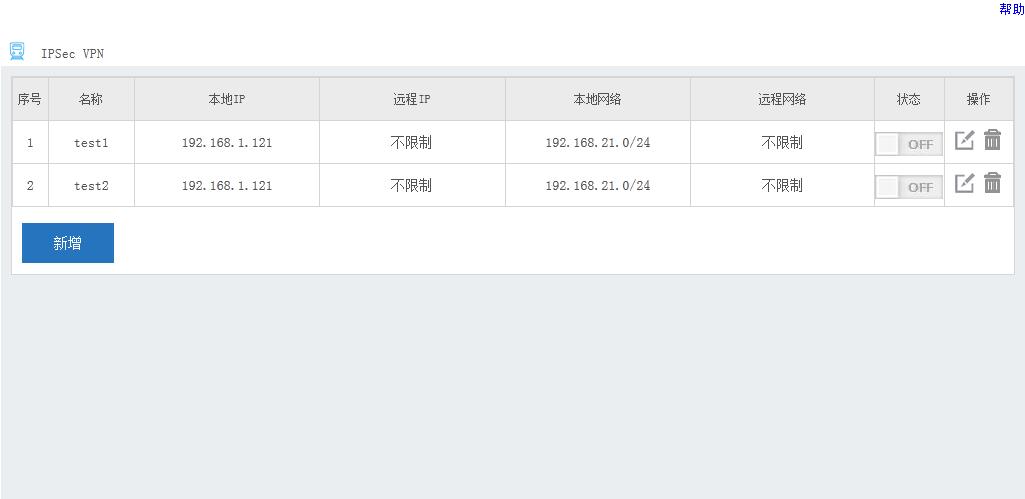Open the 帮助 help link
This screenshot has height=499, width=1025.
click(x=1011, y=10)
